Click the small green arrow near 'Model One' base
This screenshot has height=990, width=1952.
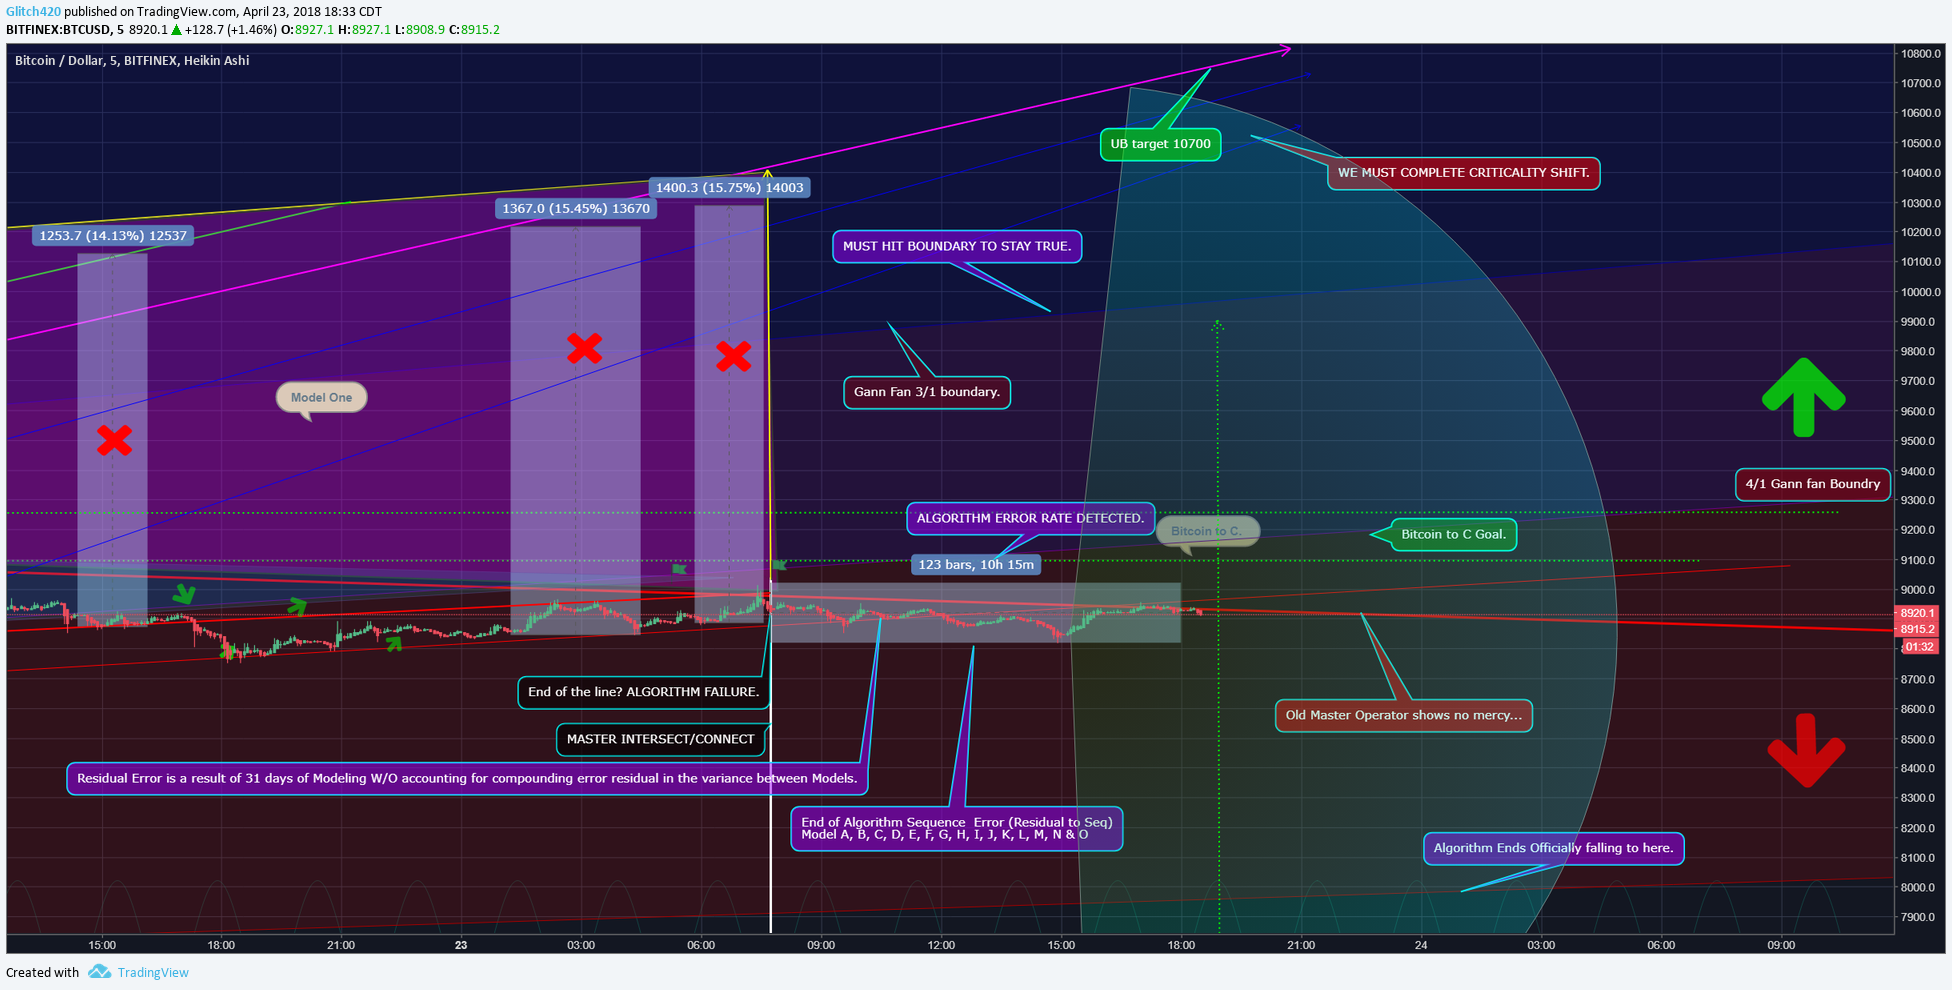(297, 606)
